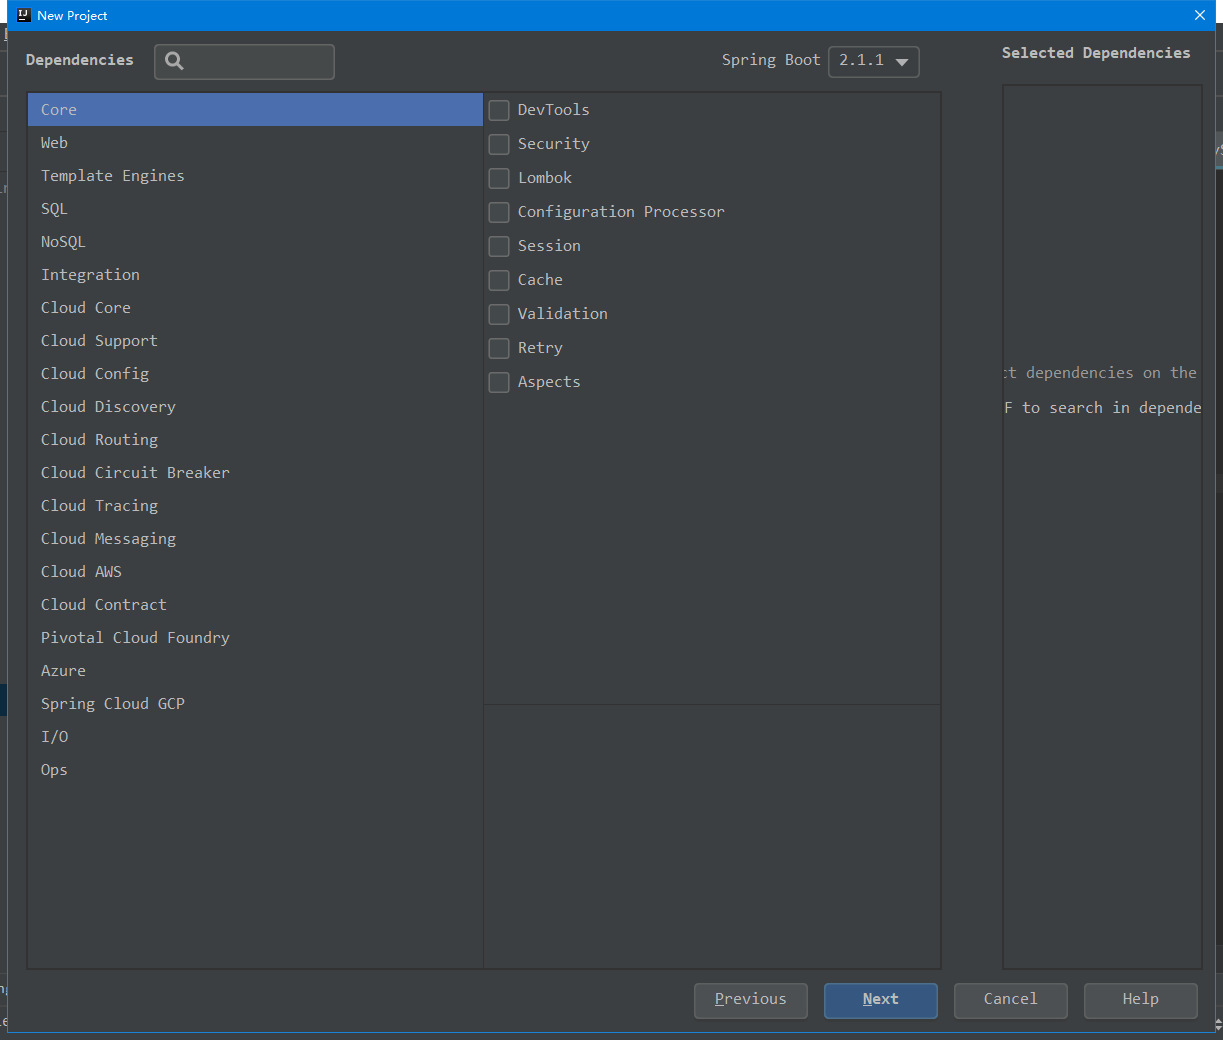The height and width of the screenshot is (1040, 1223).
Task: Cancel the New Project wizard
Action: [1011, 1000]
